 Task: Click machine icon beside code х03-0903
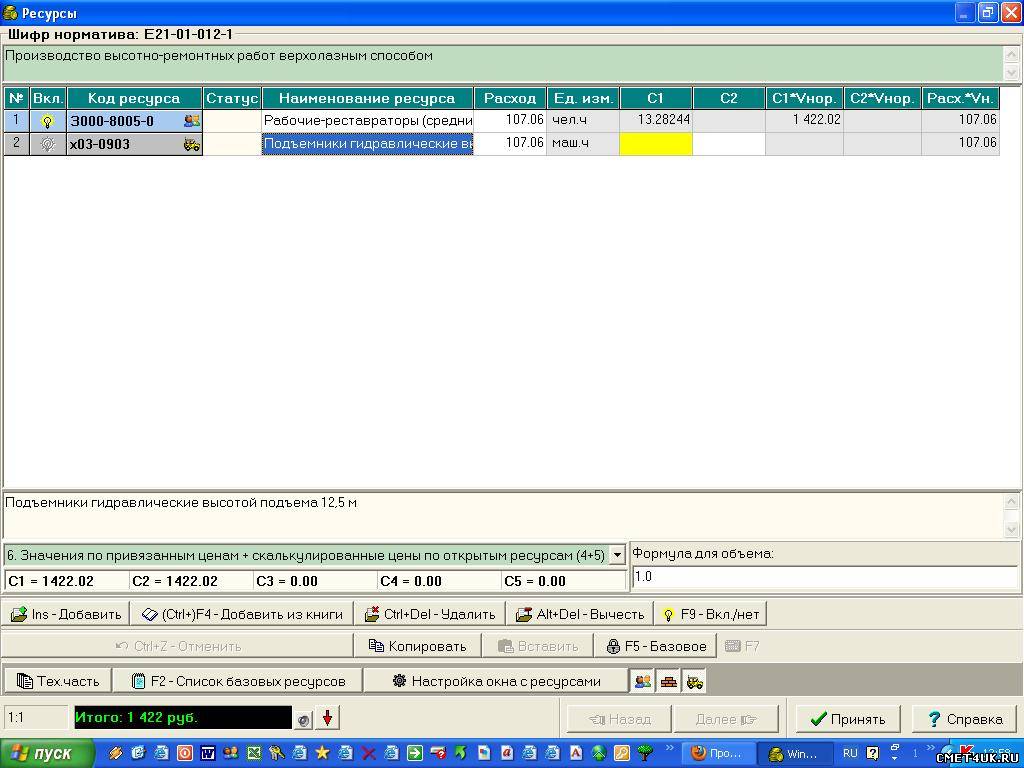click(192, 144)
